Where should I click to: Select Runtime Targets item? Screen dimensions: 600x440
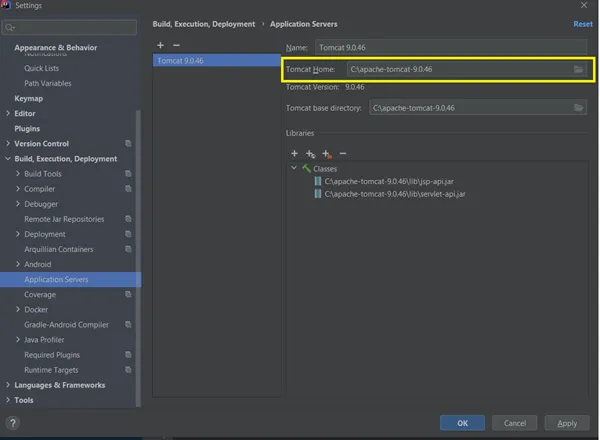[51, 370]
